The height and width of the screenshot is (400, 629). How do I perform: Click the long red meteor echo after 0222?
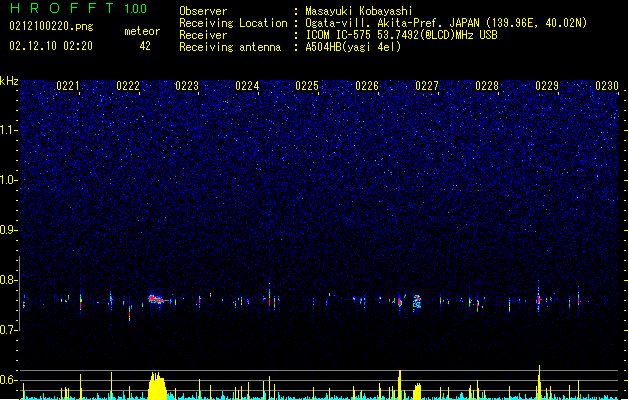click(158, 300)
